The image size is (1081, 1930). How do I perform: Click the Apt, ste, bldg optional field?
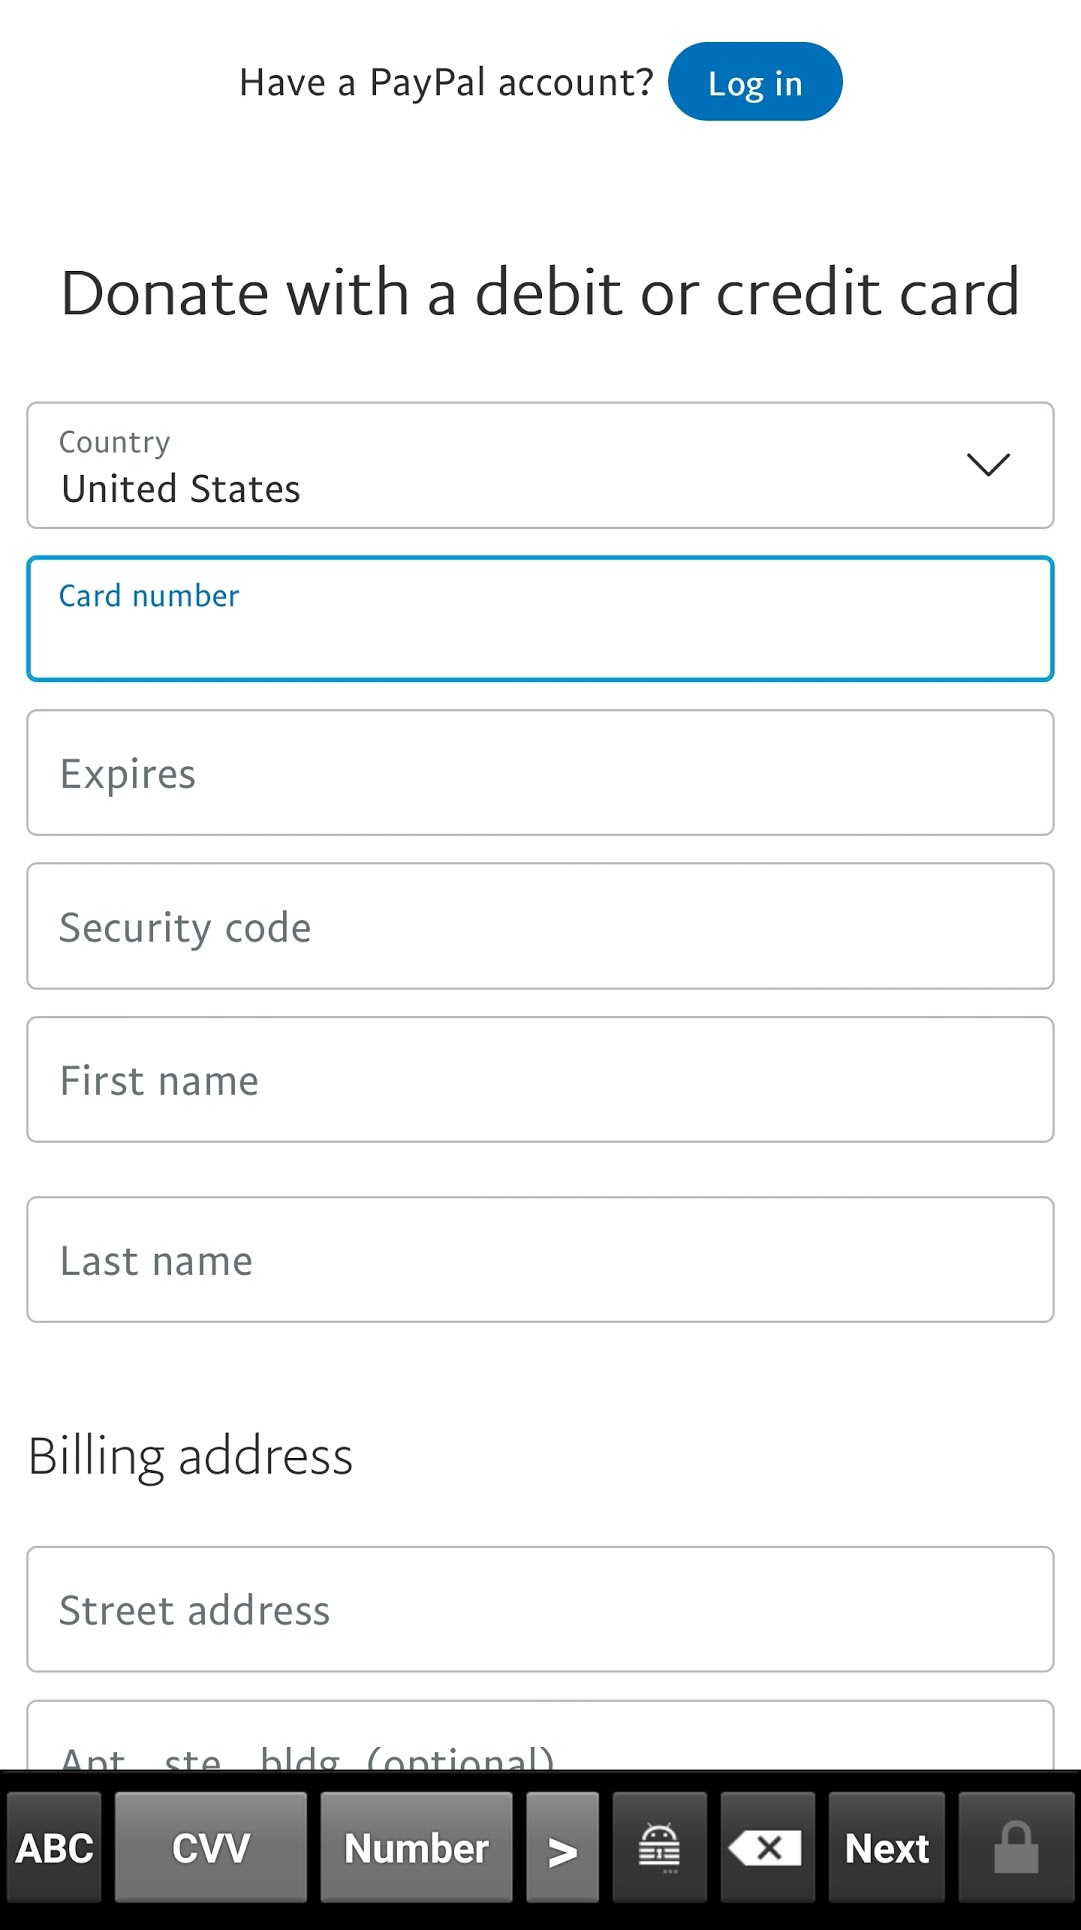click(540, 1755)
